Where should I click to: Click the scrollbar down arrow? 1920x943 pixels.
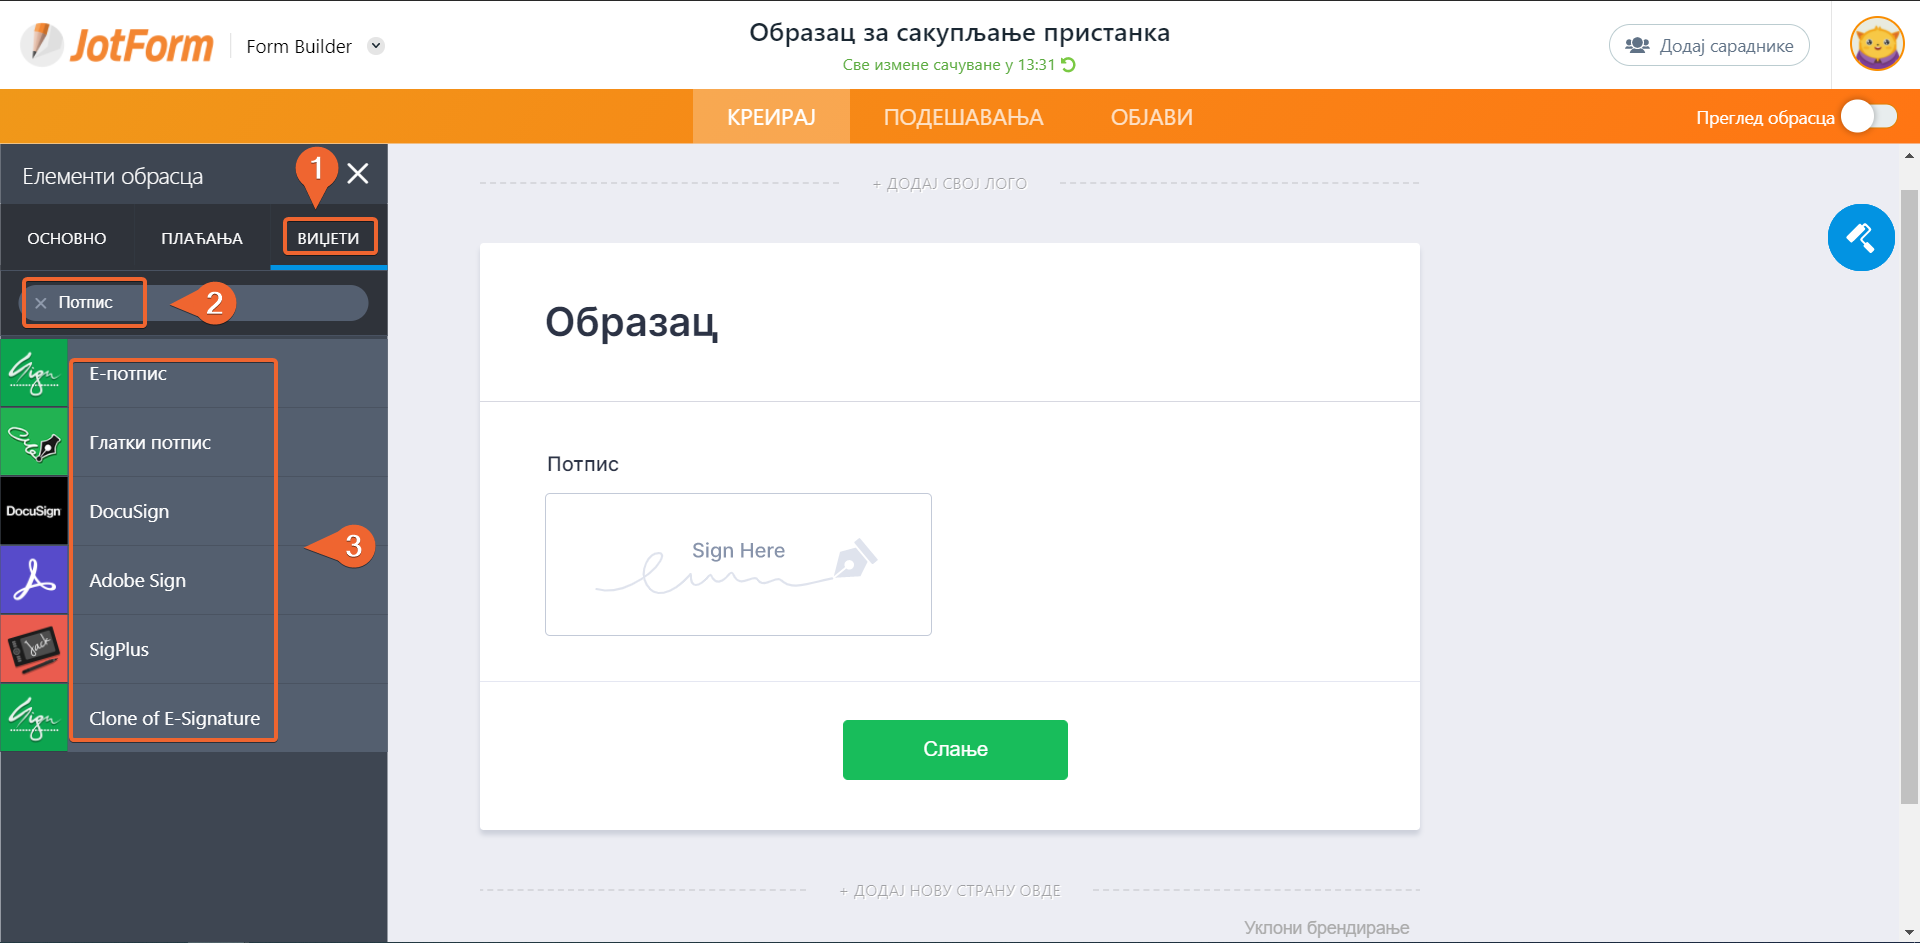1909,933
